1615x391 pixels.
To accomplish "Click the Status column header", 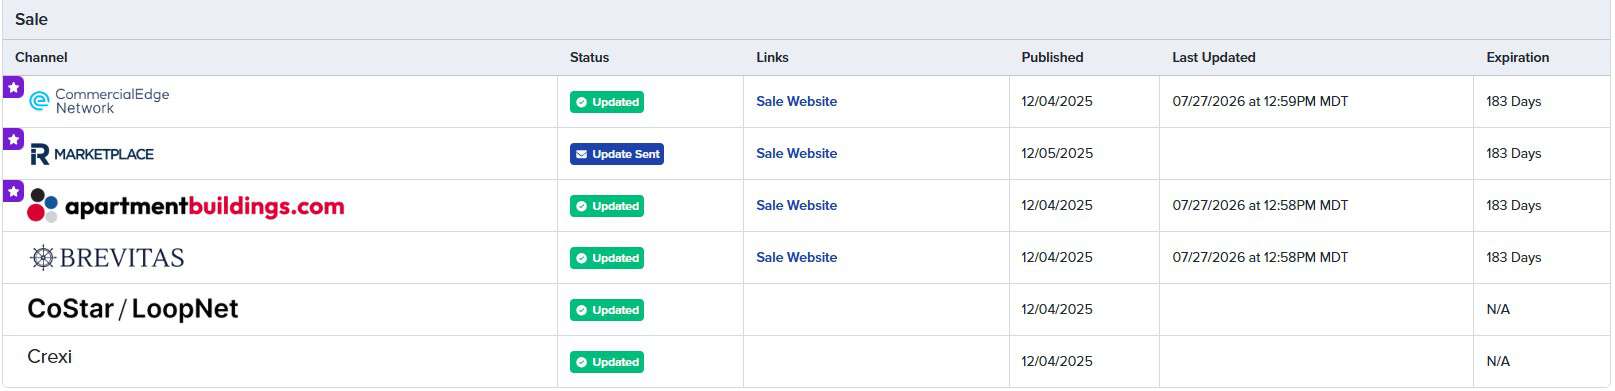I will coord(589,57).
